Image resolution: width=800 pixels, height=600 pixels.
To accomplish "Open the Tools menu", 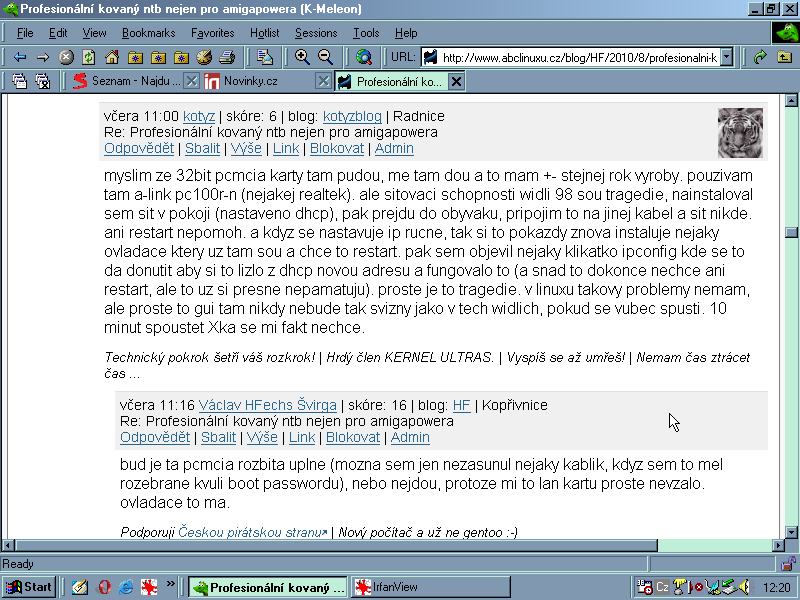I will (x=366, y=33).
